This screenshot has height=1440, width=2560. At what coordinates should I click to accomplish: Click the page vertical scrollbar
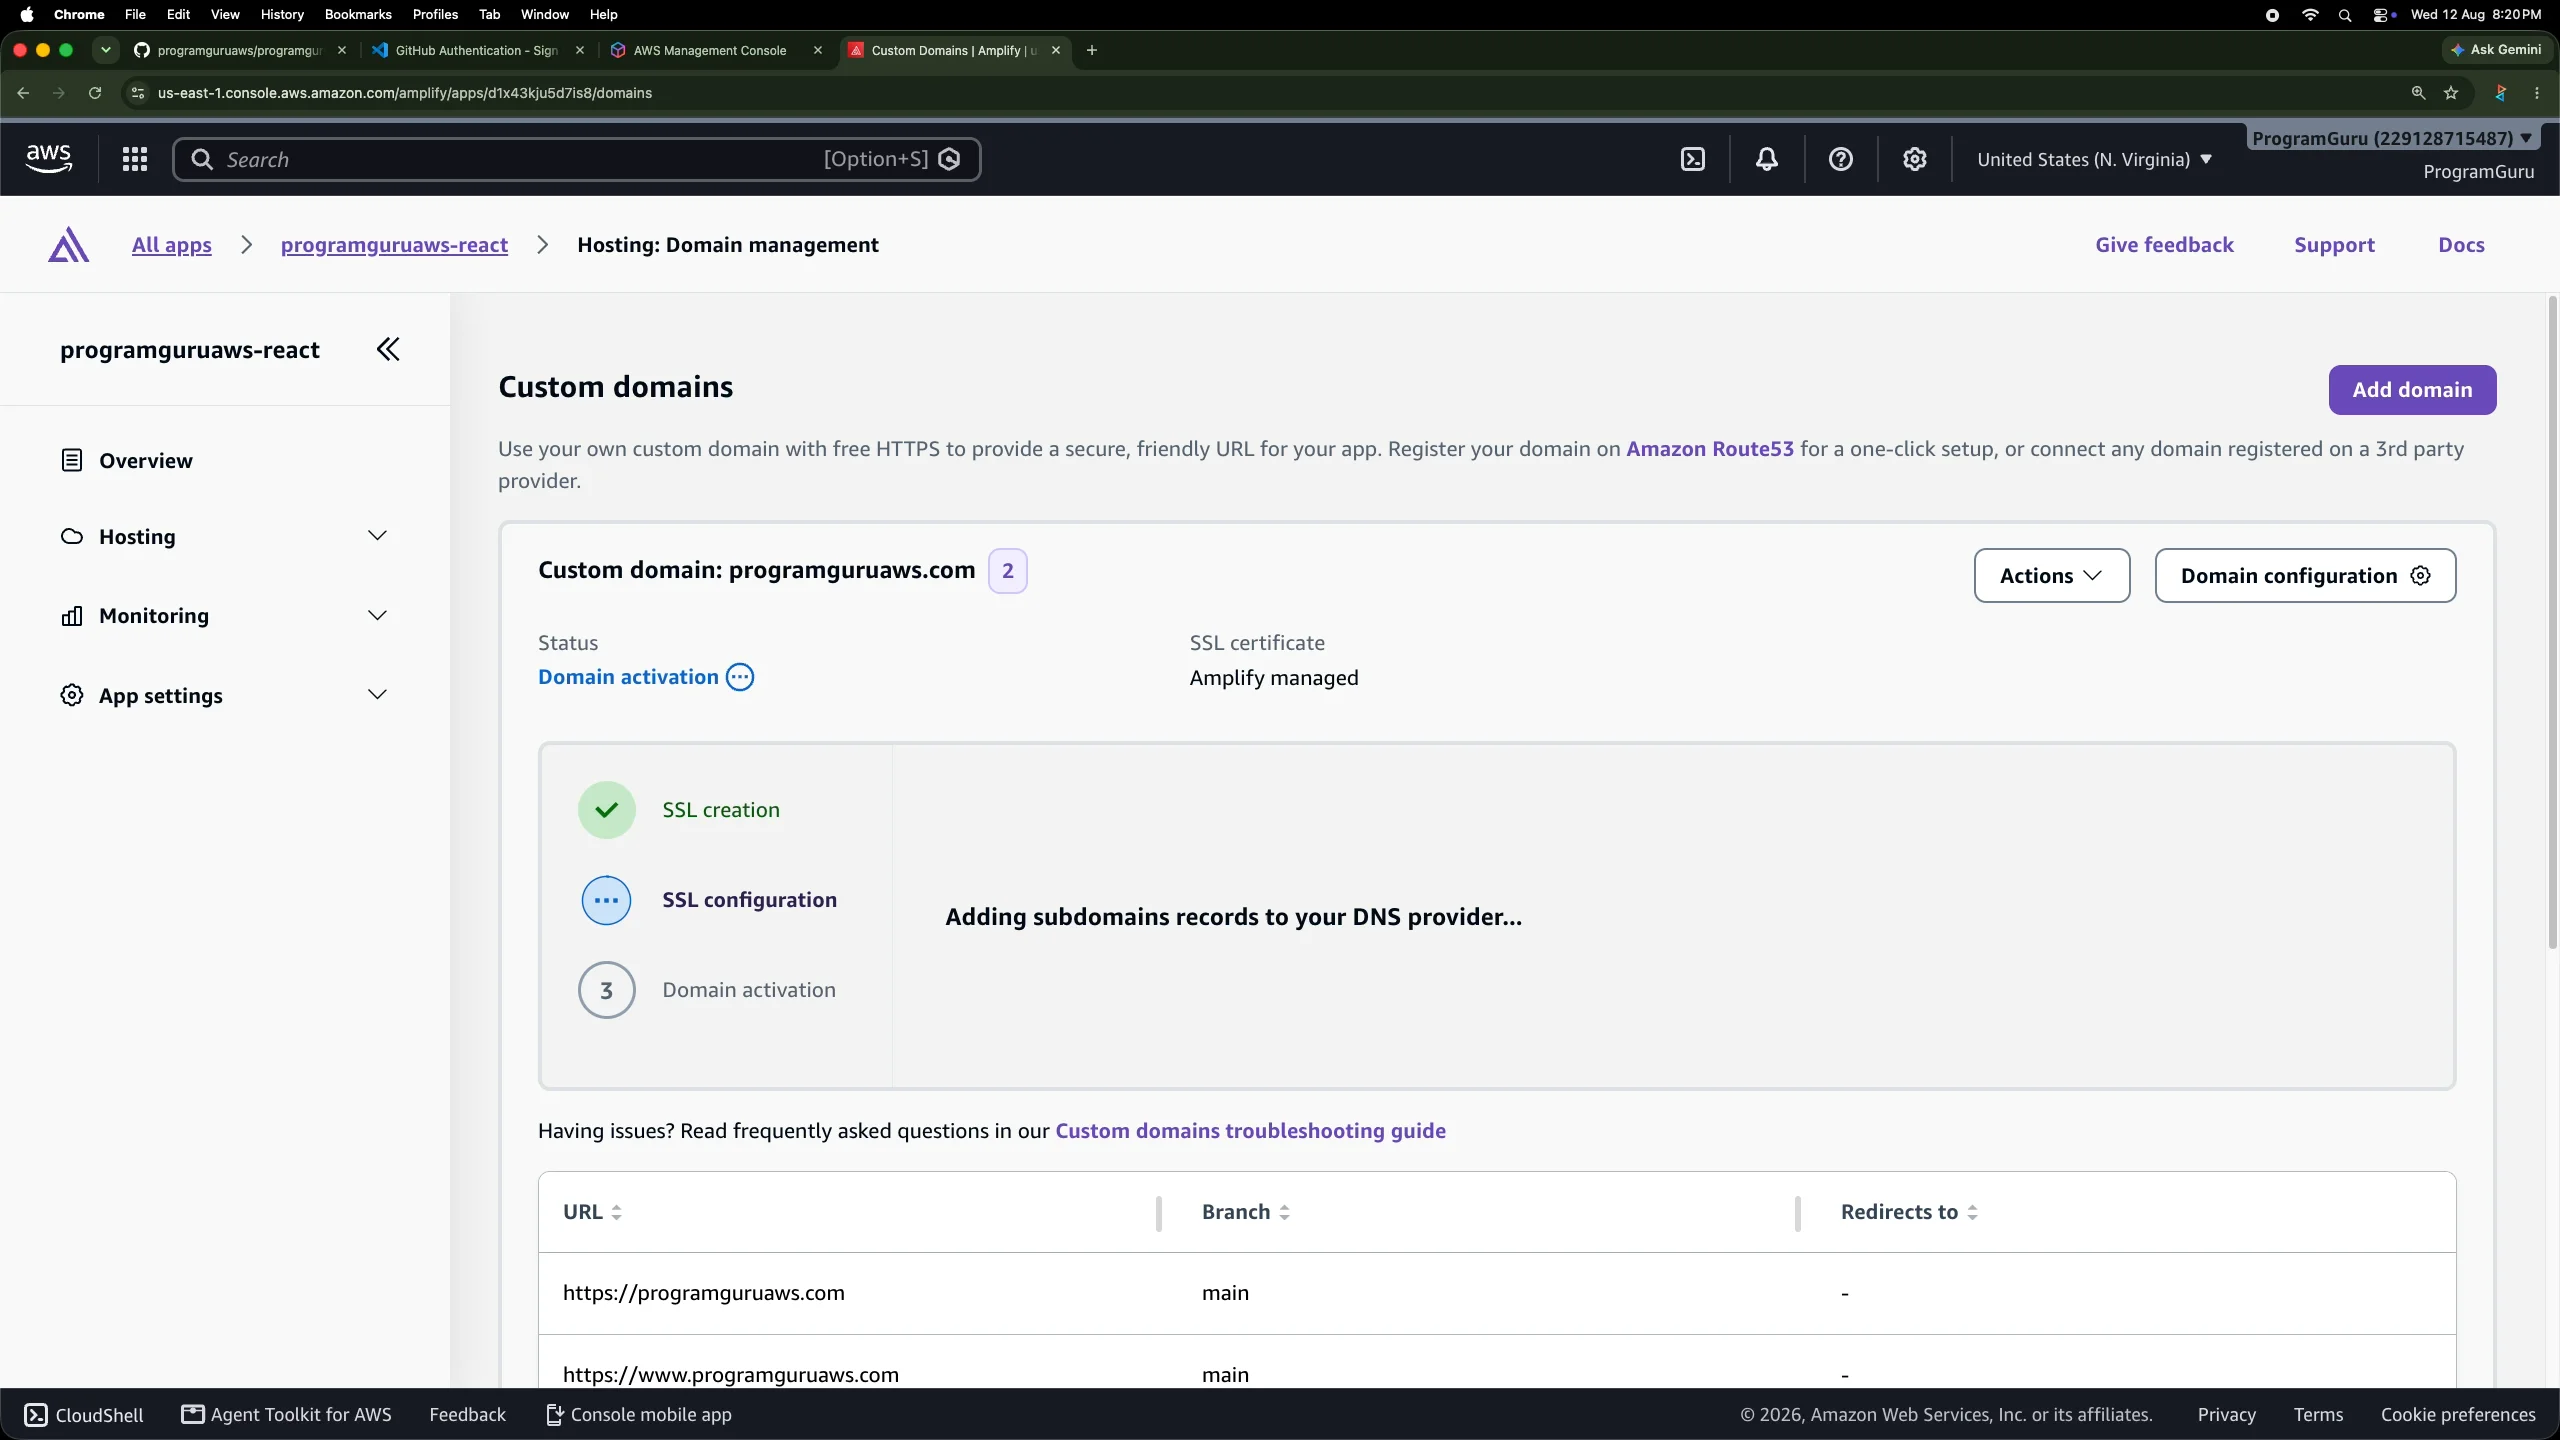pyautogui.click(x=2551, y=620)
